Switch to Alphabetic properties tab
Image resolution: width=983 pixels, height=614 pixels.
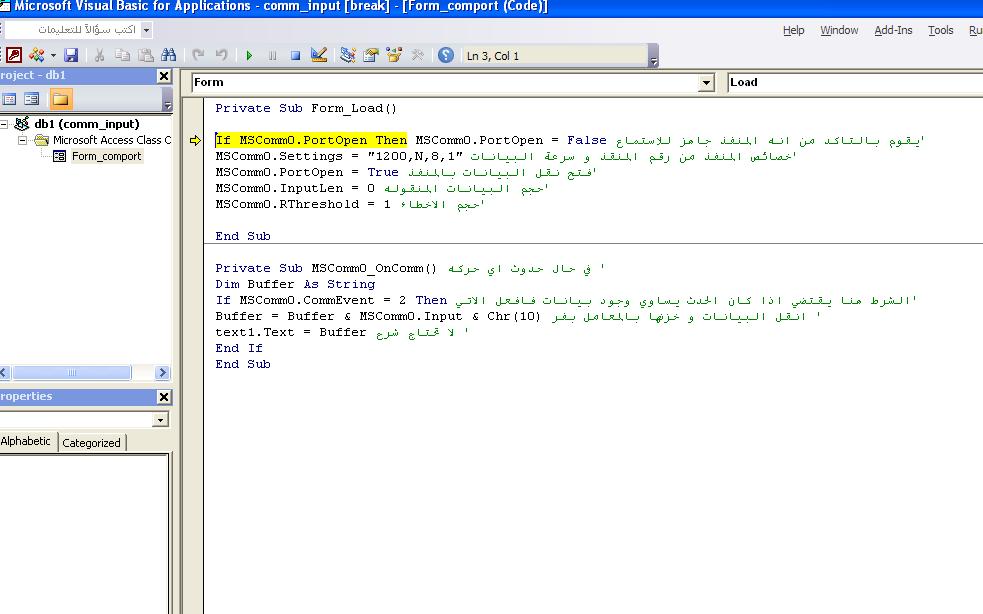click(26, 441)
